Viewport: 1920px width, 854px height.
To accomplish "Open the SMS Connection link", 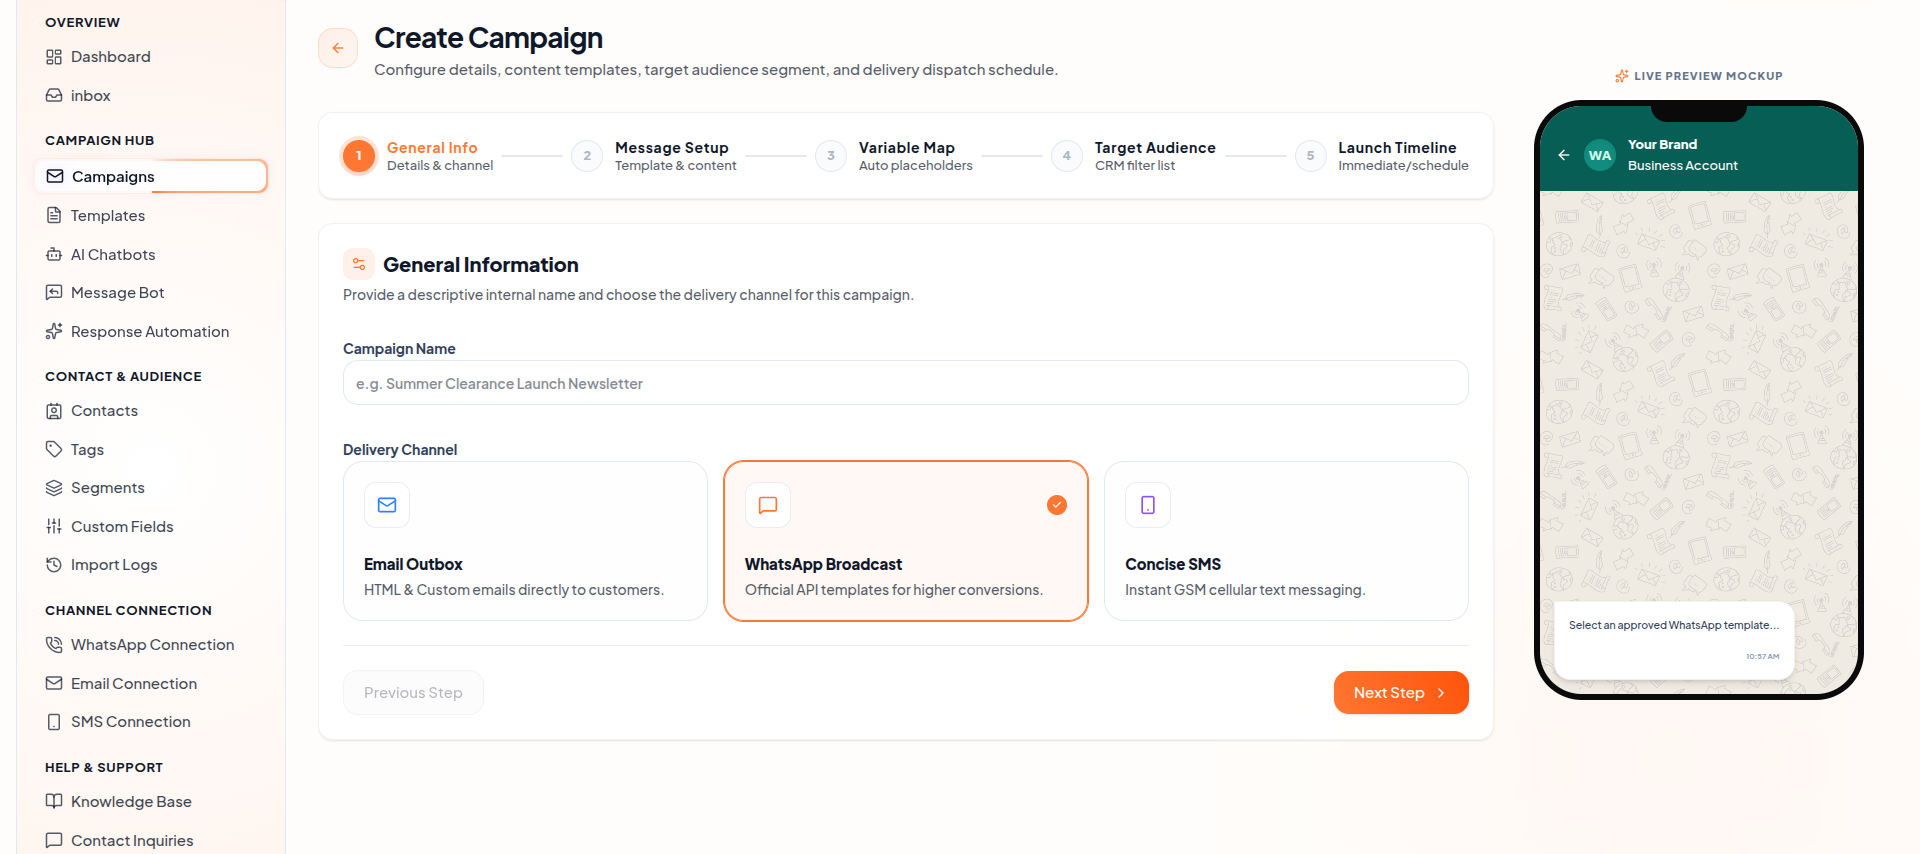I will point(151,722).
